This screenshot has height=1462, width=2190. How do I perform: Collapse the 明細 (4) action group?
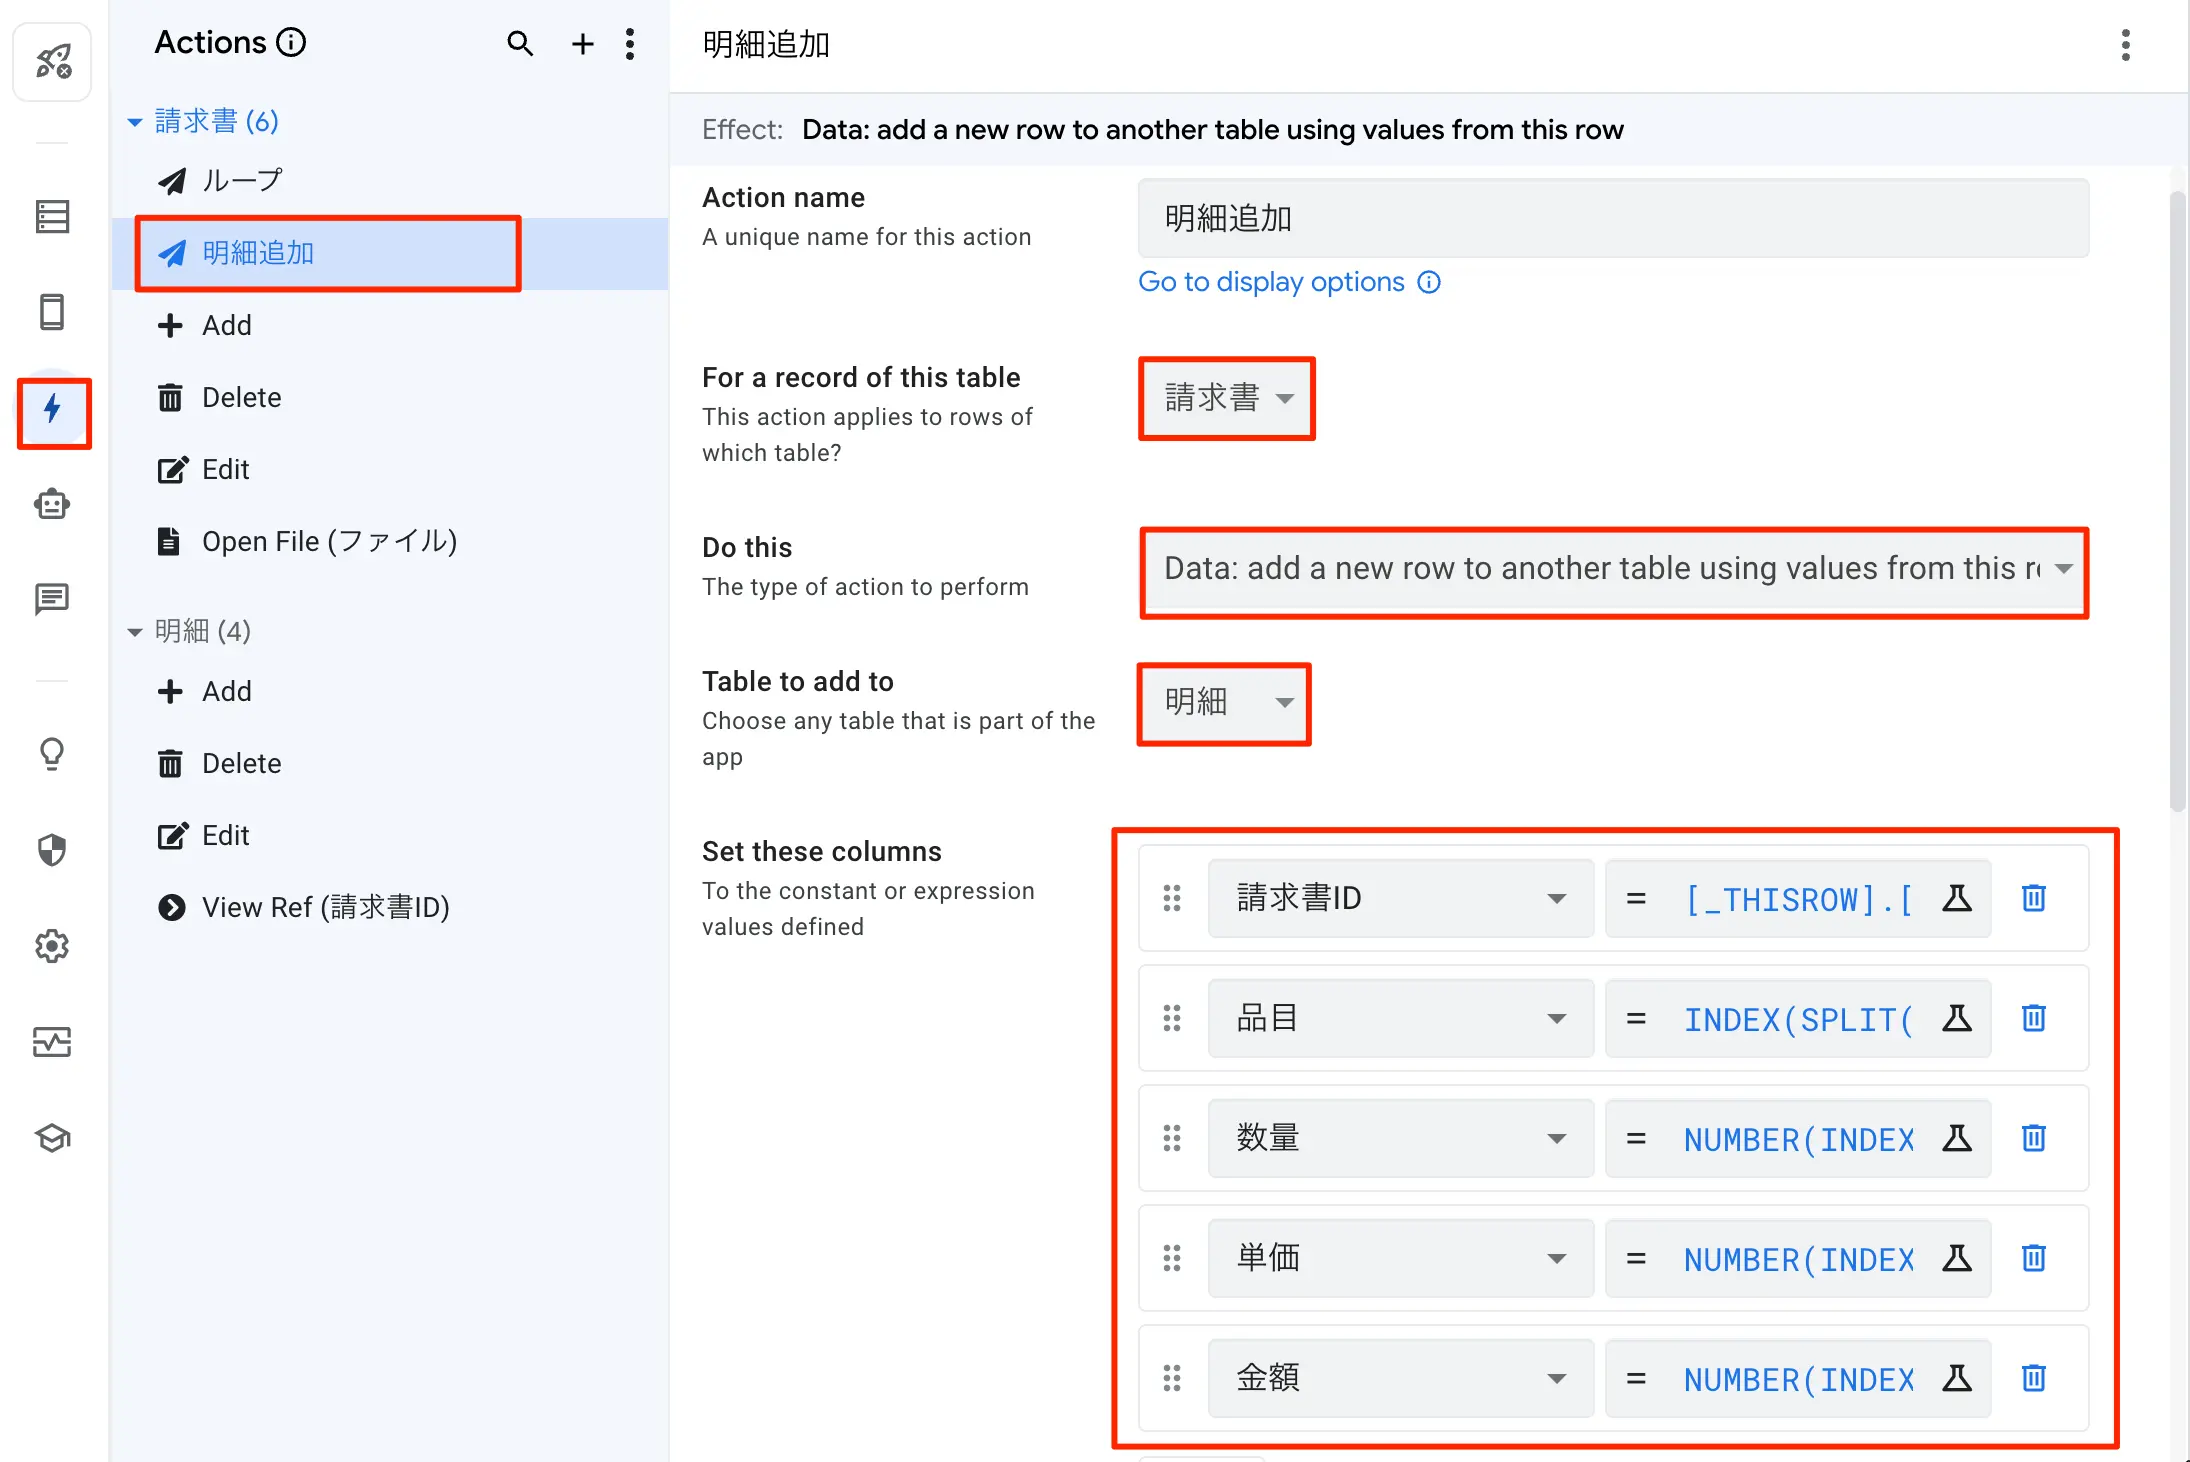135,632
